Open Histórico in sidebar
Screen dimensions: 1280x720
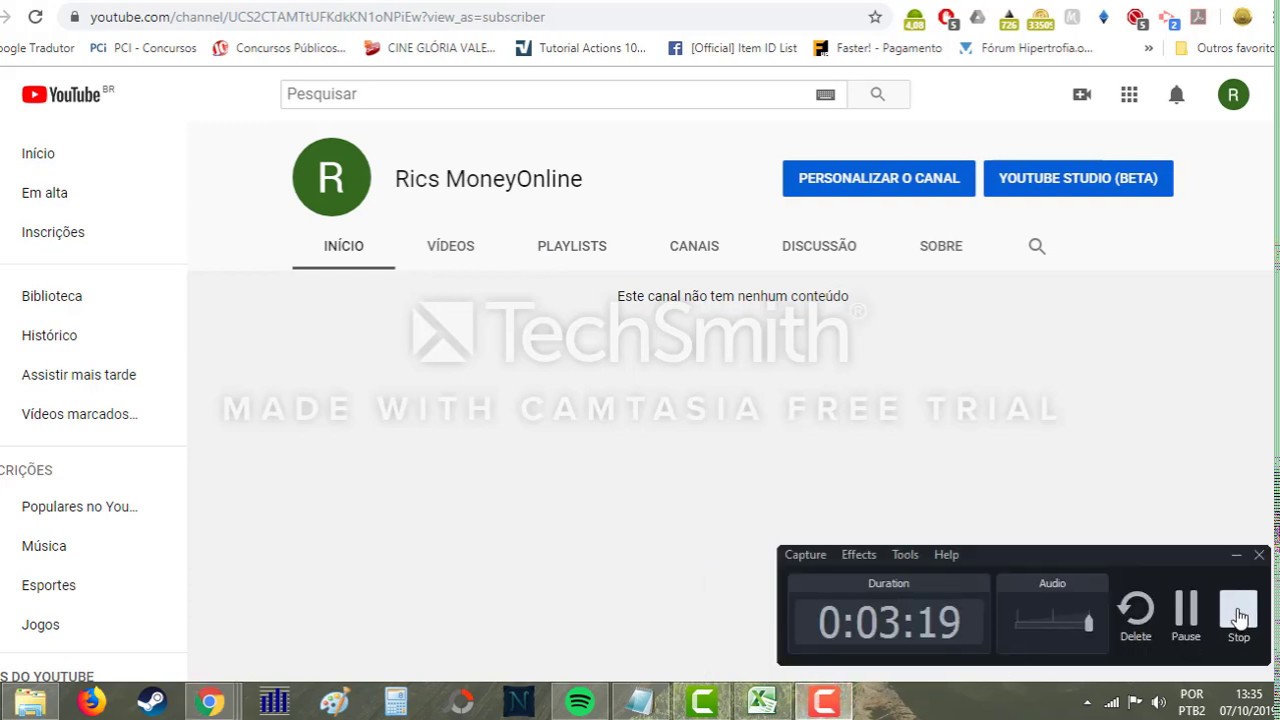tap(49, 336)
